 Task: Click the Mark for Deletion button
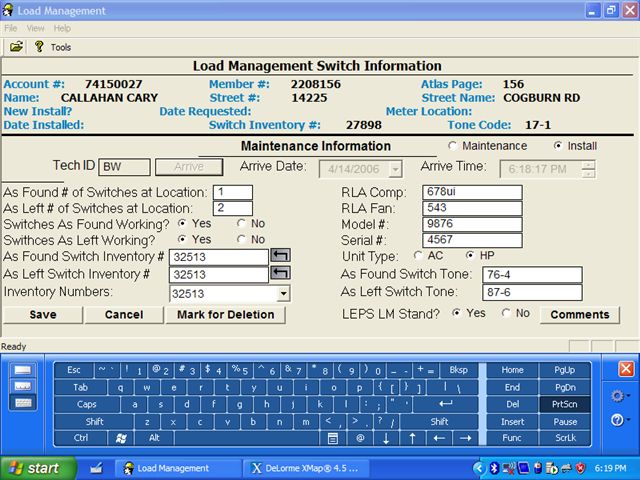(x=225, y=315)
